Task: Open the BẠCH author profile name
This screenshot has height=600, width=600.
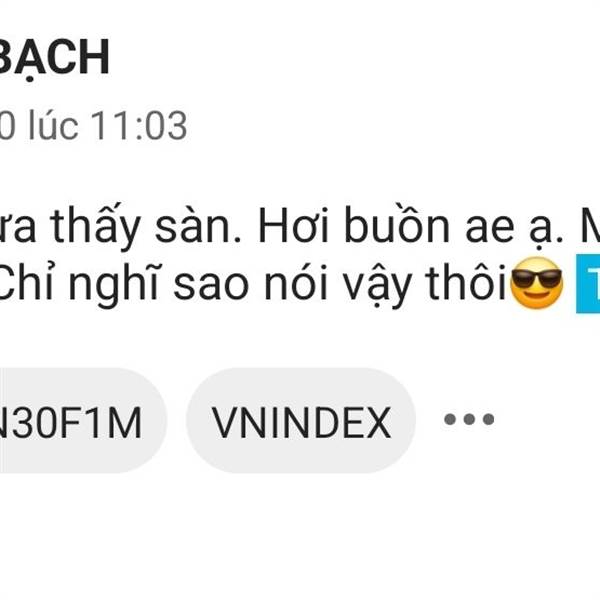Action: [54, 59]
